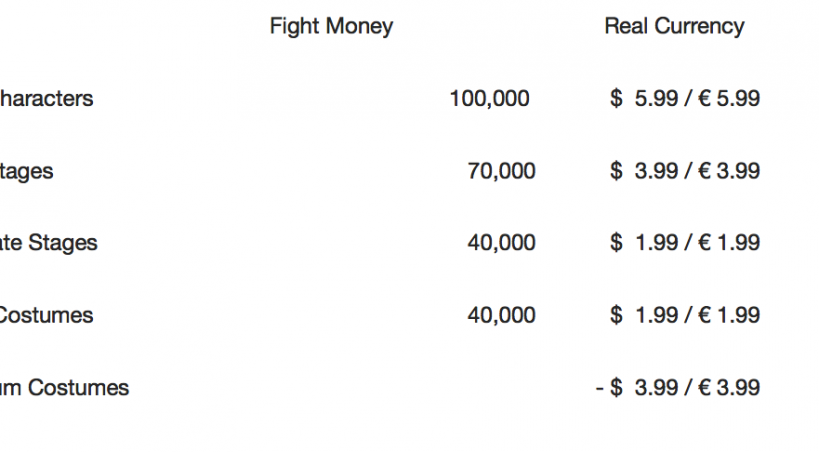The image size is (819, 452).
Task: Click € 3.99 in the 'um Costumes' row
Action: click(729, 387)
